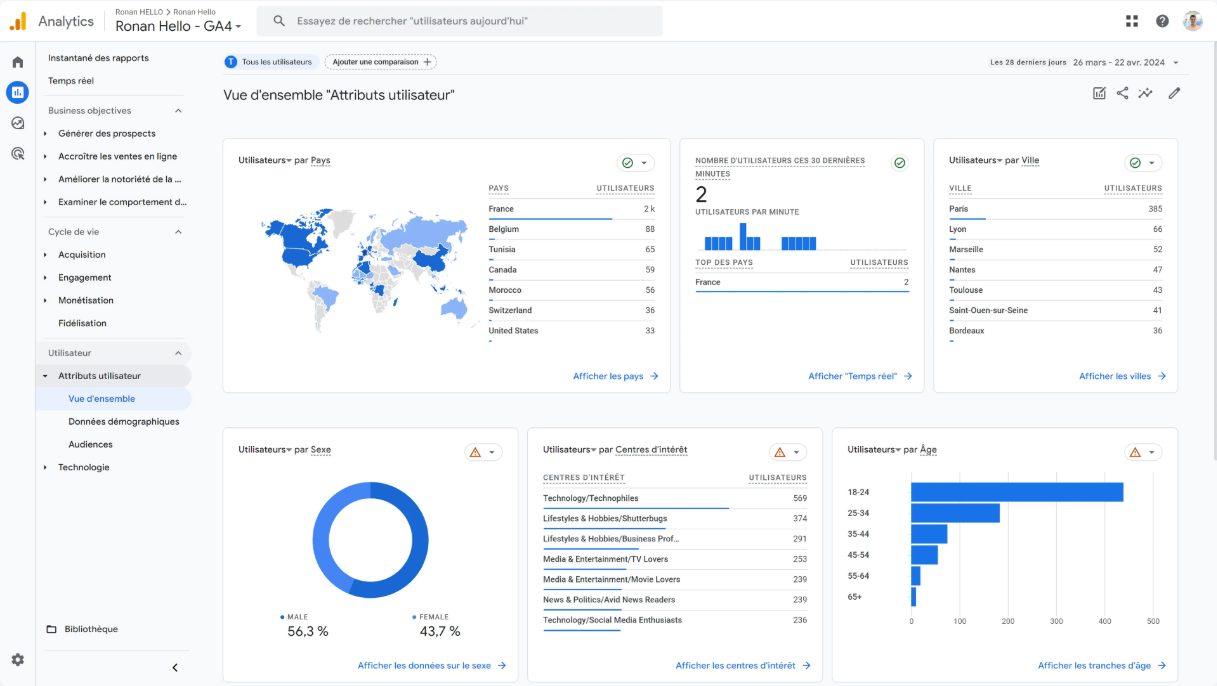Click the 18-24 age bar
The width and height of the screenshot is (1217, 686).
pos(1017,492)
